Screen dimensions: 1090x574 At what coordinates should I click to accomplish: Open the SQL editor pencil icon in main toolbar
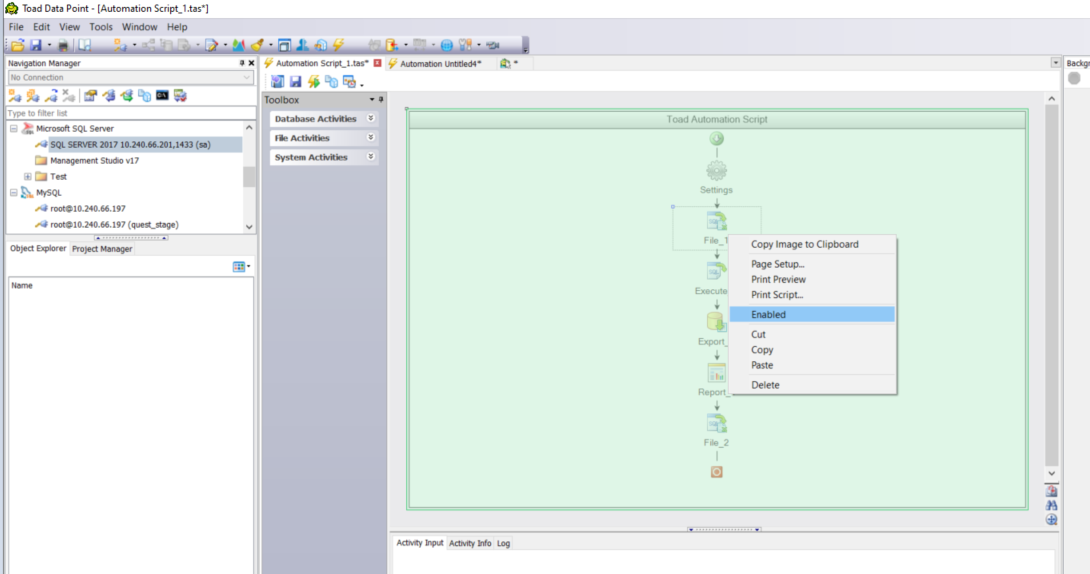click(211, 45)
